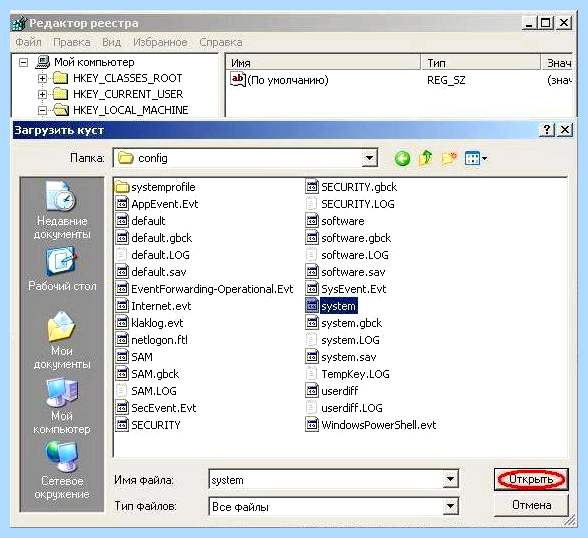The height and width of the screenshot is (538, 588).
Task: Expand HKEY_CLASSES_ROOT in registry tree
Action: click(x=42, y=78)
